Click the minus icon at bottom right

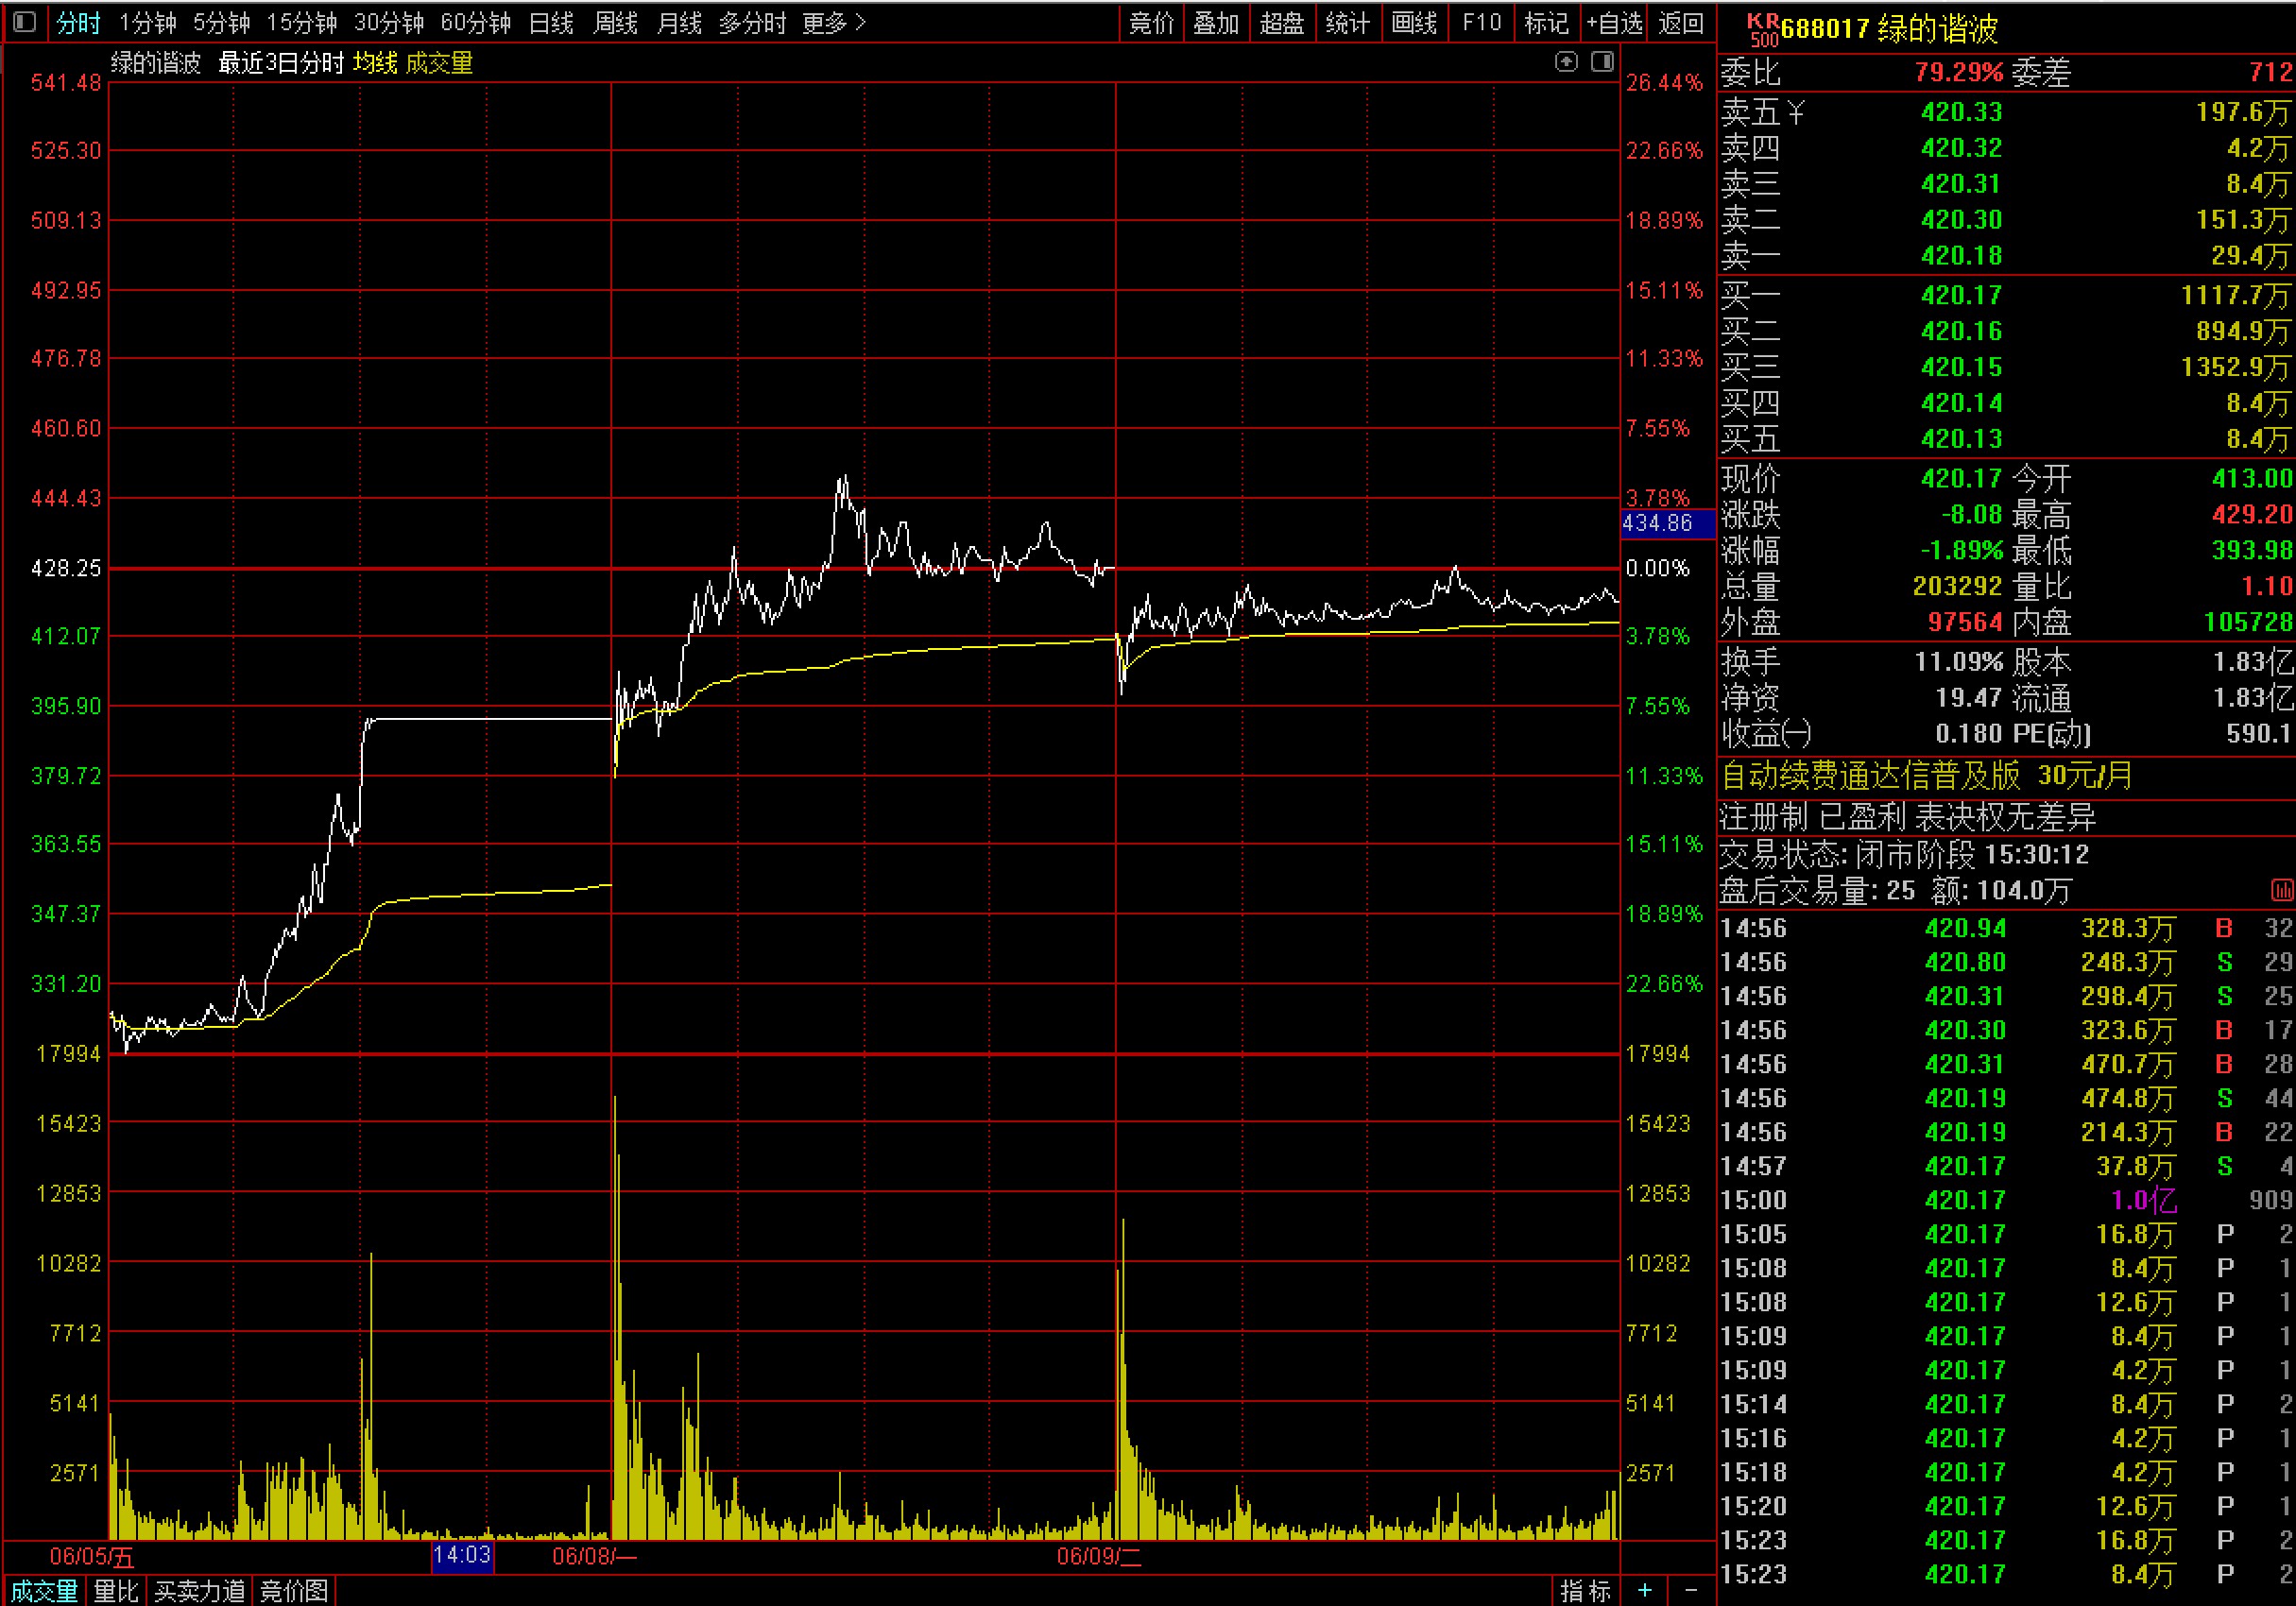pos(1691,1589)
